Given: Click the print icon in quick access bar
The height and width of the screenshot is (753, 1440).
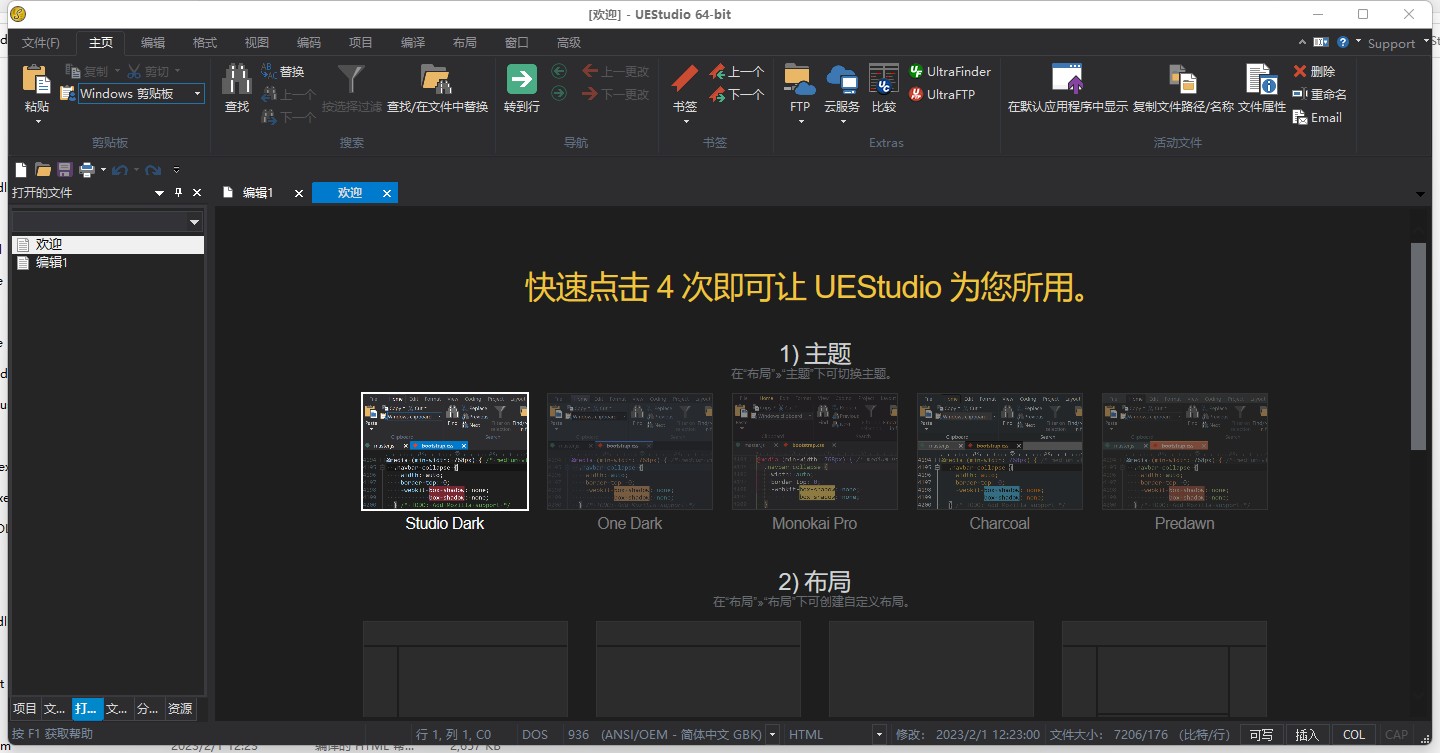Looking at the screenshot, I should tap(87, 170).
